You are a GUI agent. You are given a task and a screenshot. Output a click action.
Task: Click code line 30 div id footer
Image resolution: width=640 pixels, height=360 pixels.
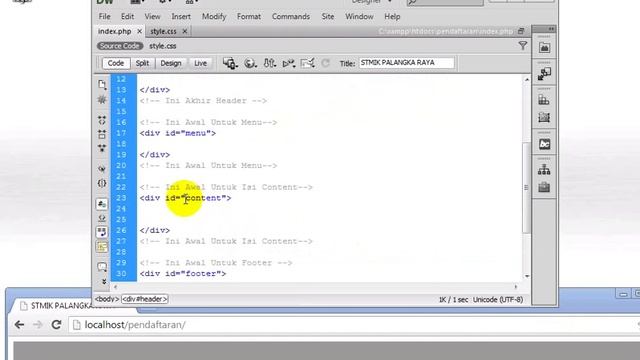[x=183, y=273]
